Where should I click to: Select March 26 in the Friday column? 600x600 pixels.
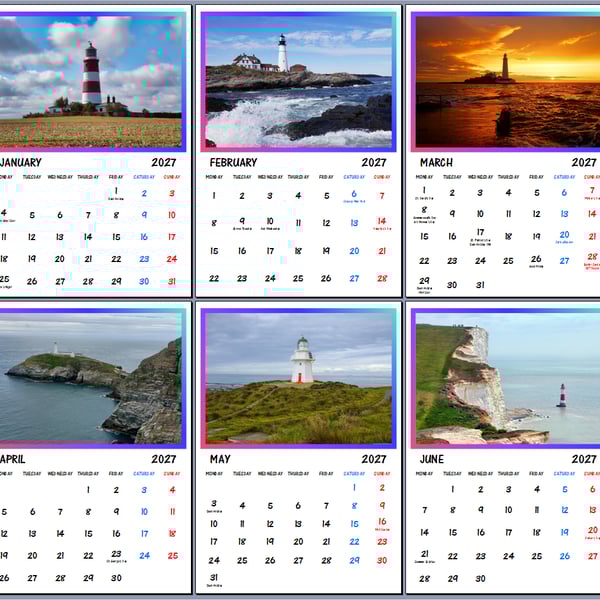[x=536, y=259]
